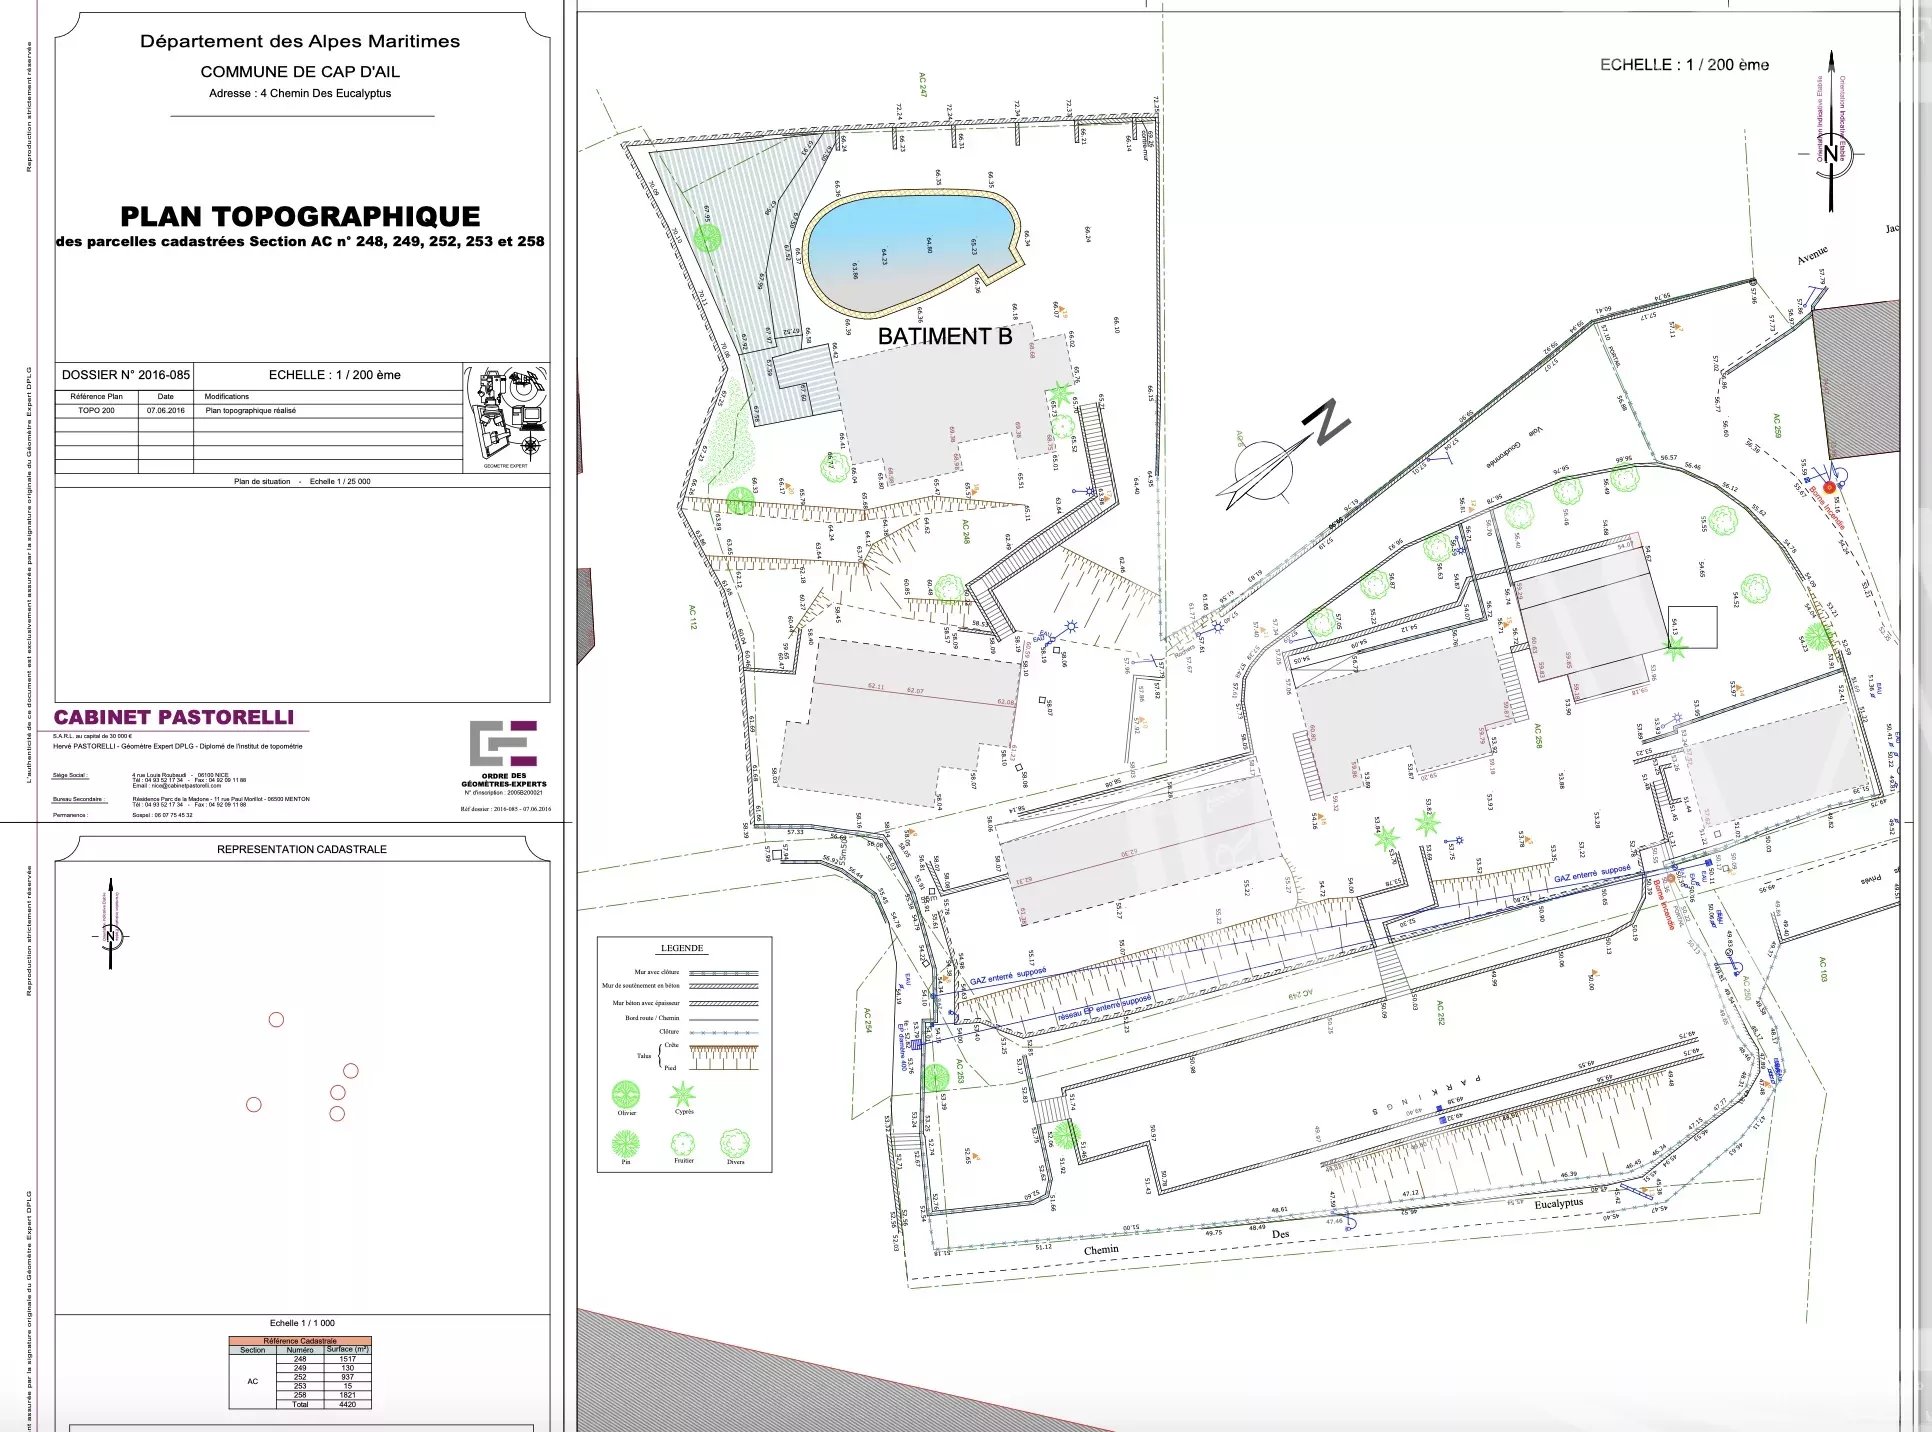Click the Fruitier tree symbol in legend
Screen dimensions: 1932x1432
[x=683, y=1143]
